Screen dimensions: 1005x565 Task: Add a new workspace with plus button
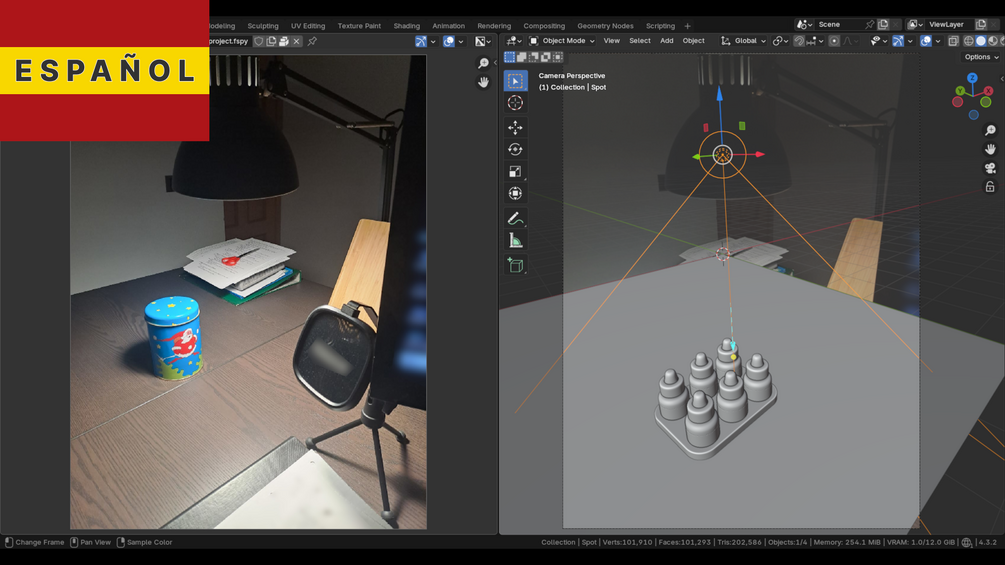click(688, 26)
